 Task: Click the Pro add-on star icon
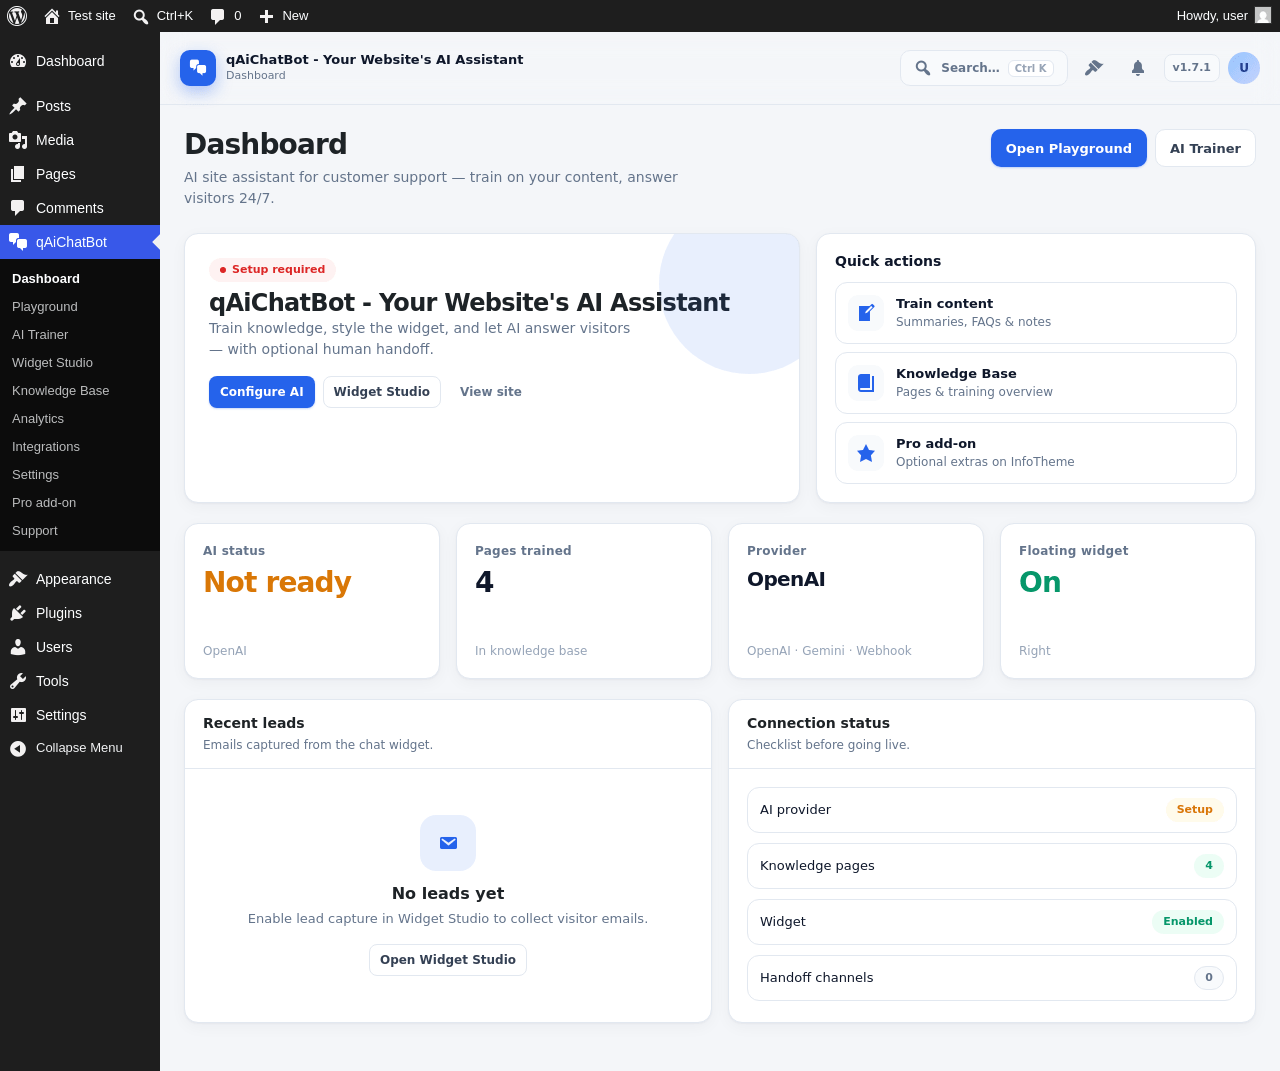coord(866,453)
